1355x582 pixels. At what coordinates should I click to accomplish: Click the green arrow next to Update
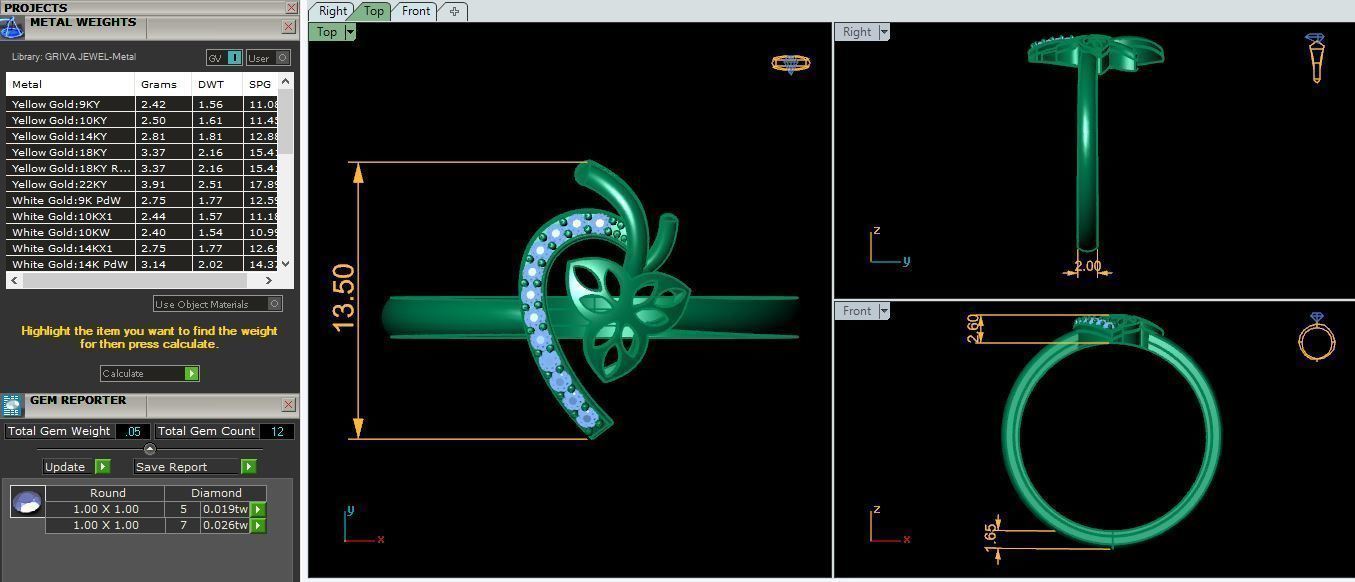(x=102, y=466)
